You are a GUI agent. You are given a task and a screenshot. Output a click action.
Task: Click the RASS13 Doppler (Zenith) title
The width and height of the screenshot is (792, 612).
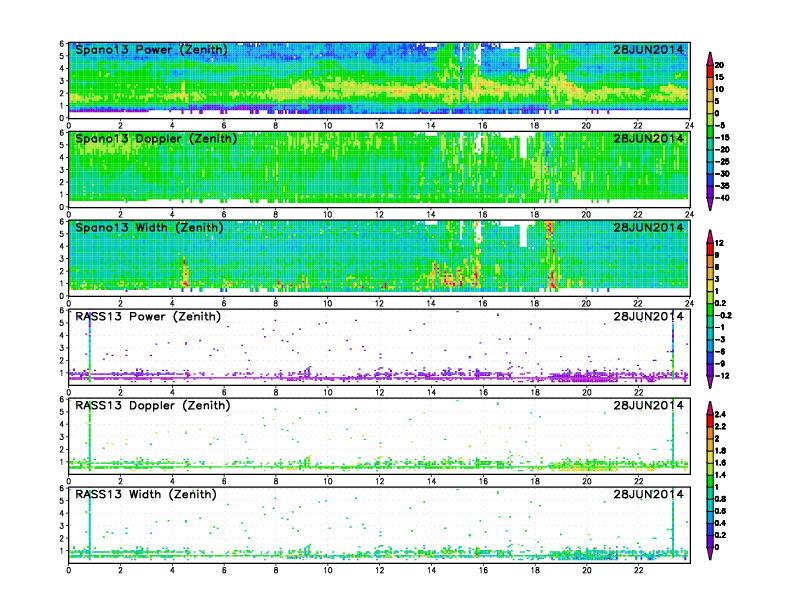(153, 405)
